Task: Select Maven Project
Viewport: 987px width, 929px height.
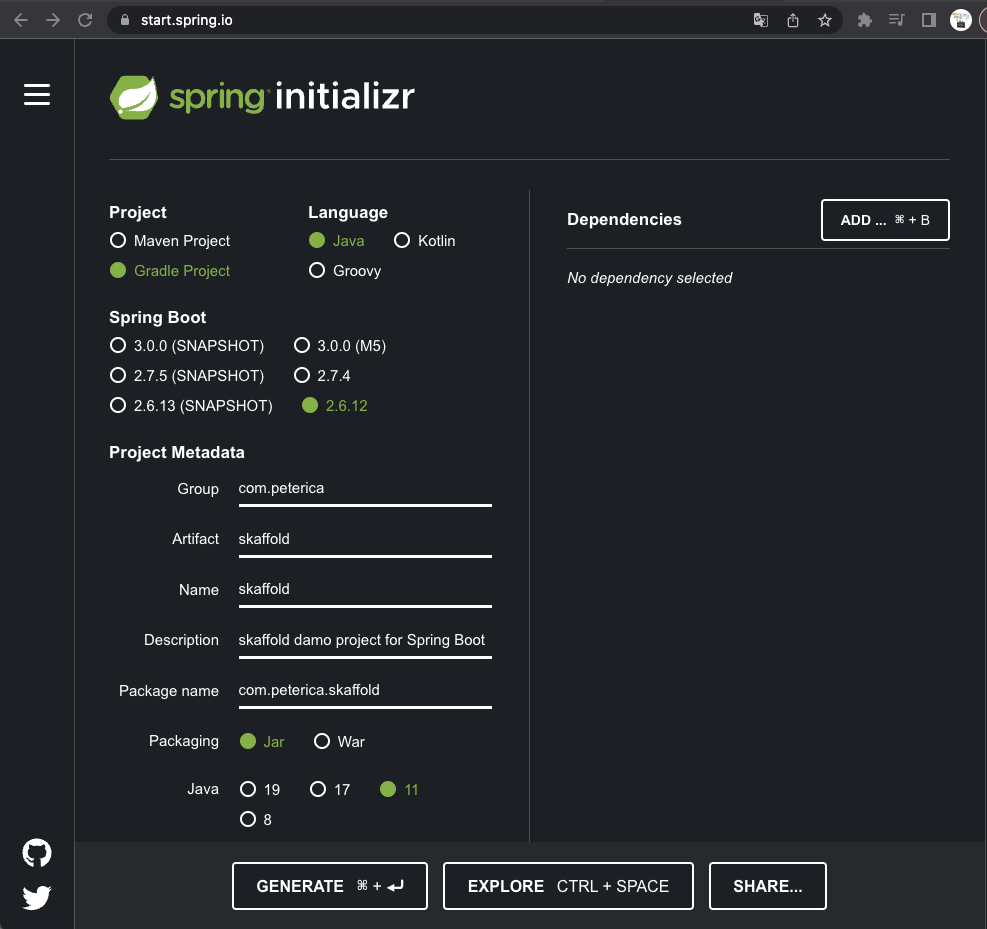Action: [x=170, y=240]
